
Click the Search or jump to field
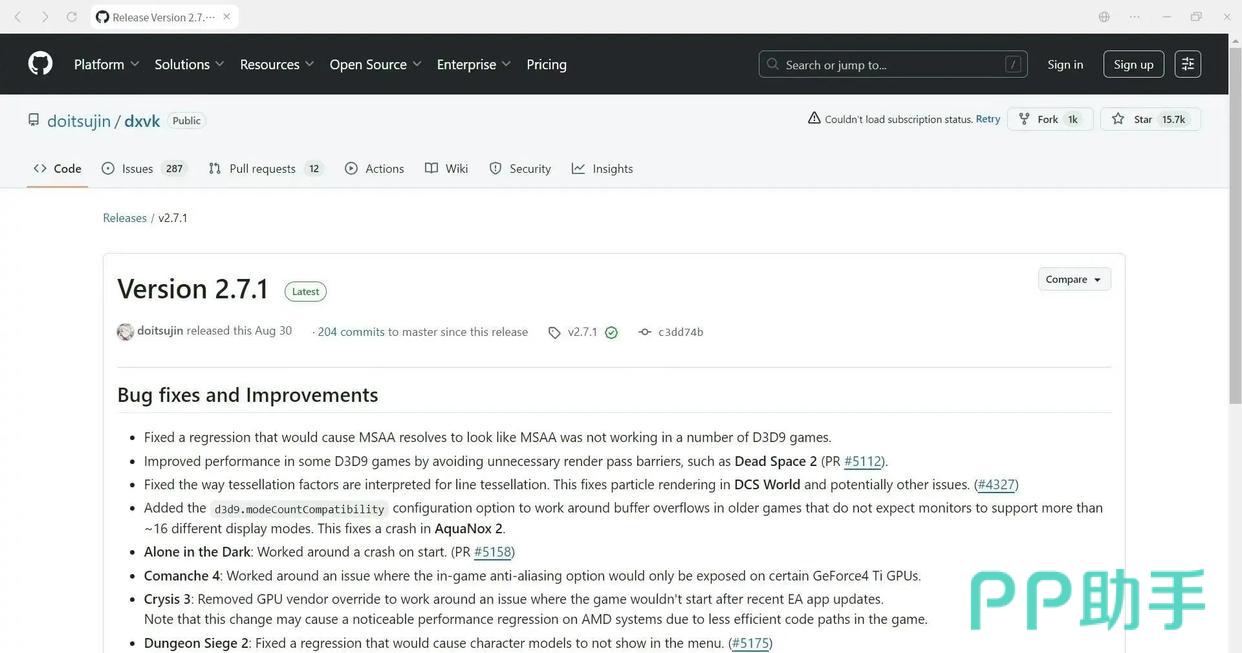point(892,64)
